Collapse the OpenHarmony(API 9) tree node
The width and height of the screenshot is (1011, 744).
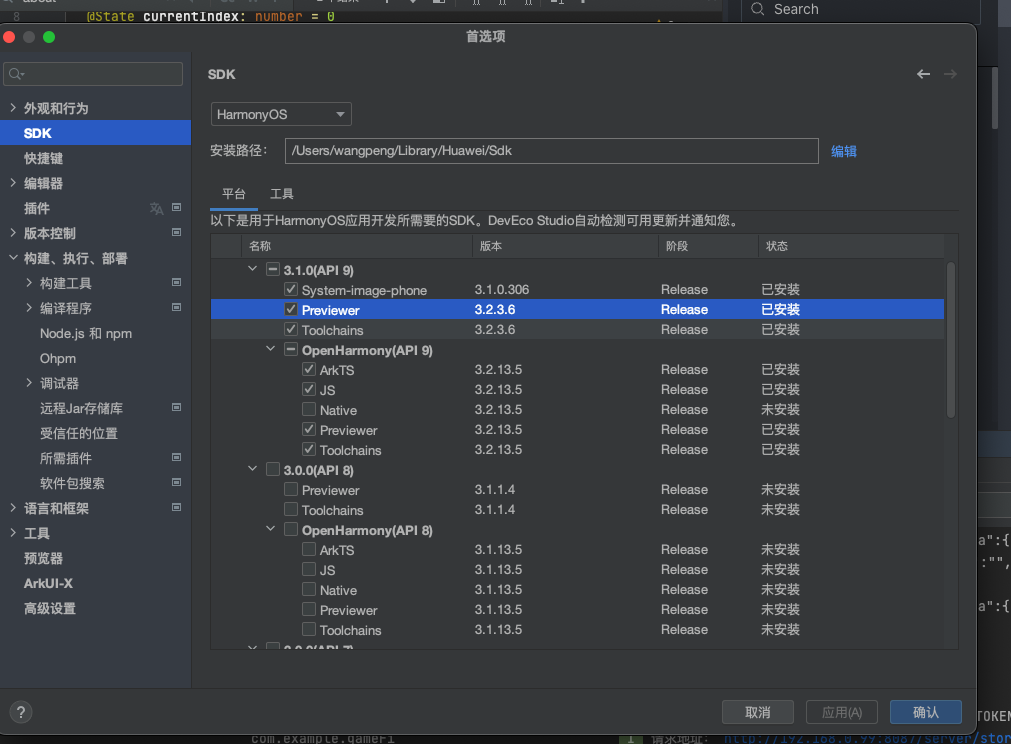(x=271, y=349)
